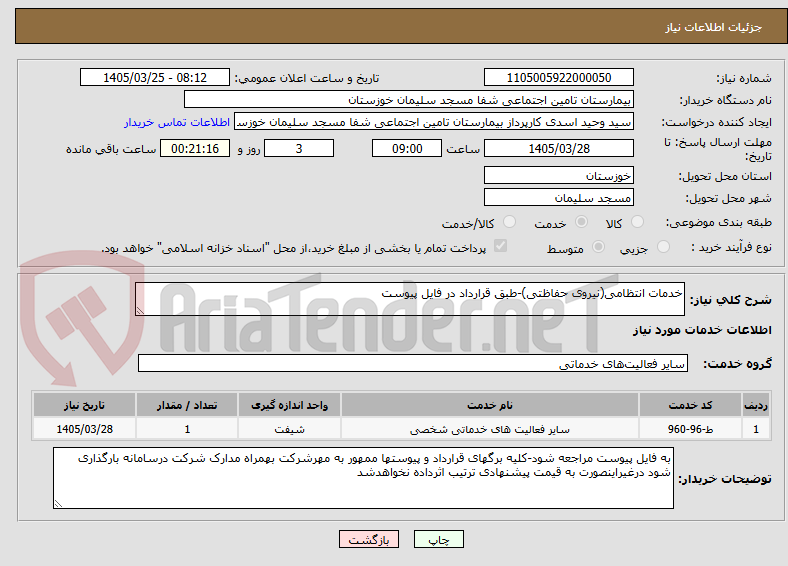Image resolution: width=788 pixels, height=566 pixels.
Task: Click the delivery province field خوزستان
Action: (x=558, y=175)
